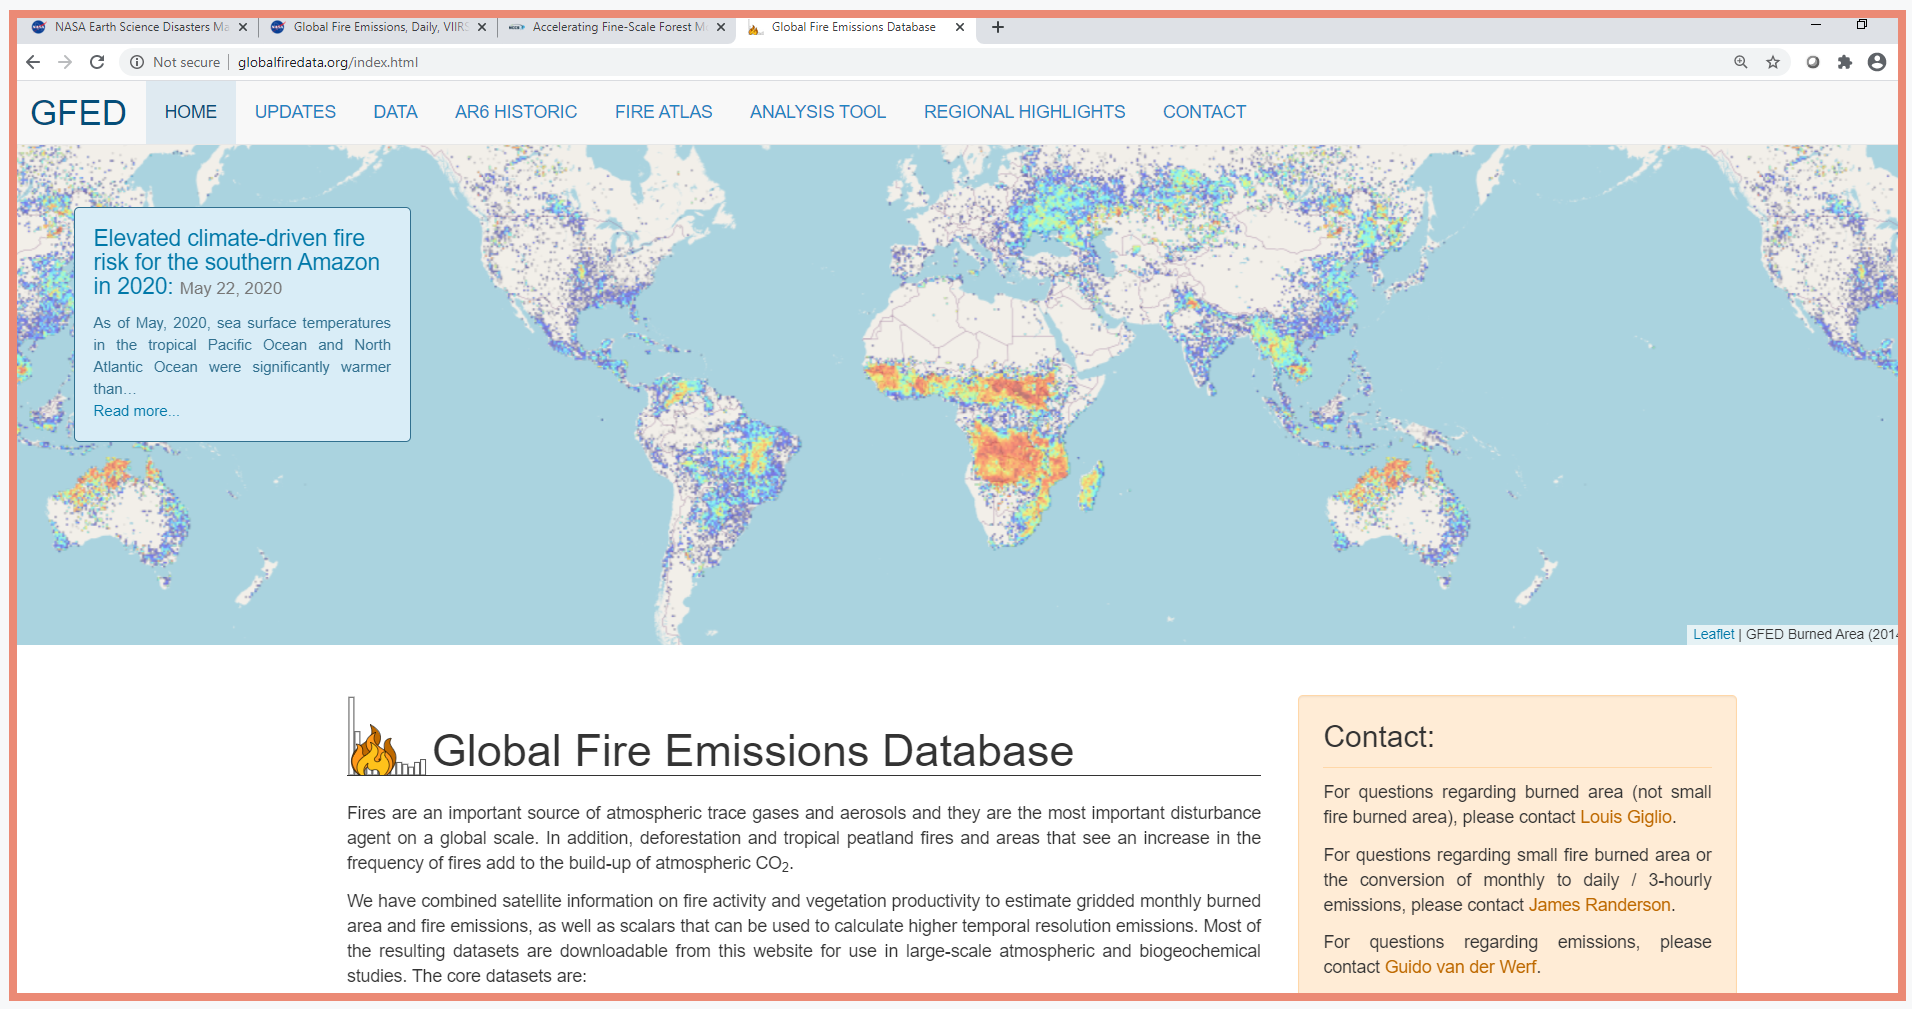Click the user profile avatar icon
The width and height of the screenshot is (1912, 1009).
point(1877,62)
